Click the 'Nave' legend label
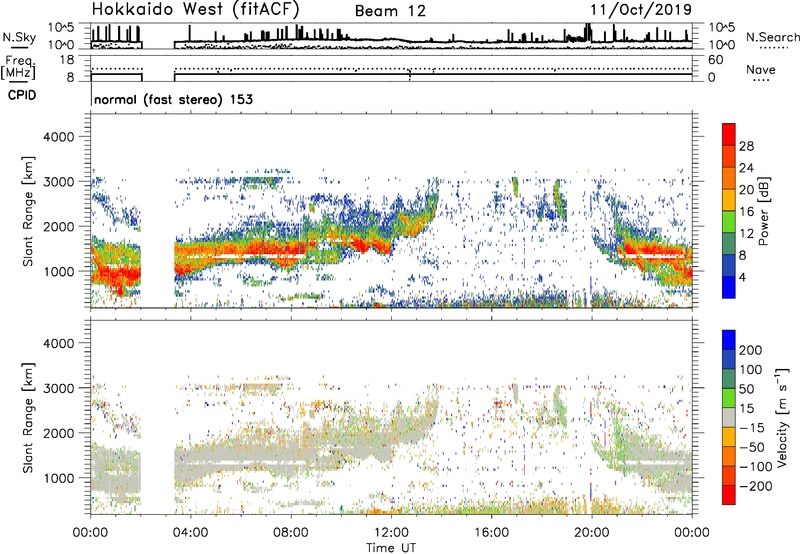The image size is (800, 554). [761, 69]
